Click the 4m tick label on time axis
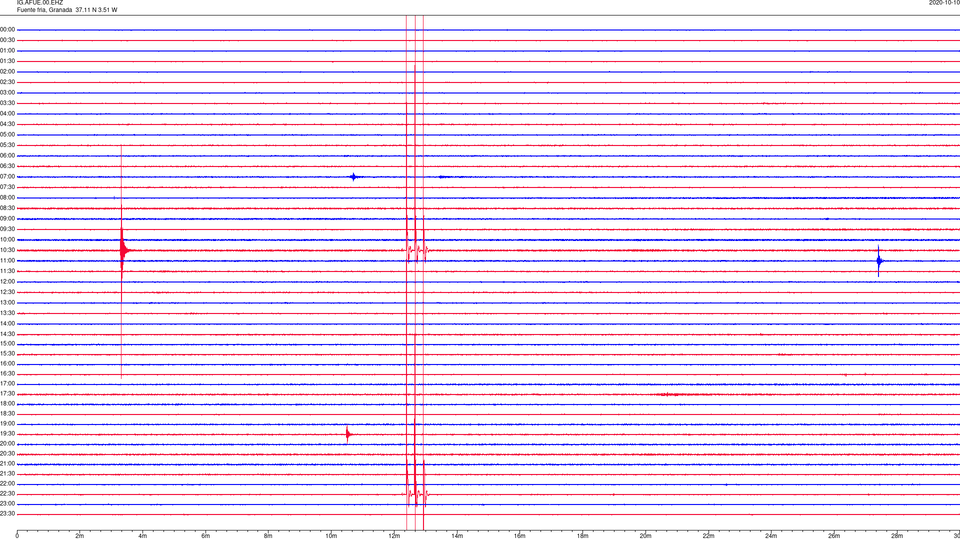Image resolution: width=960 pixels, height=540 pixels. 143,536
